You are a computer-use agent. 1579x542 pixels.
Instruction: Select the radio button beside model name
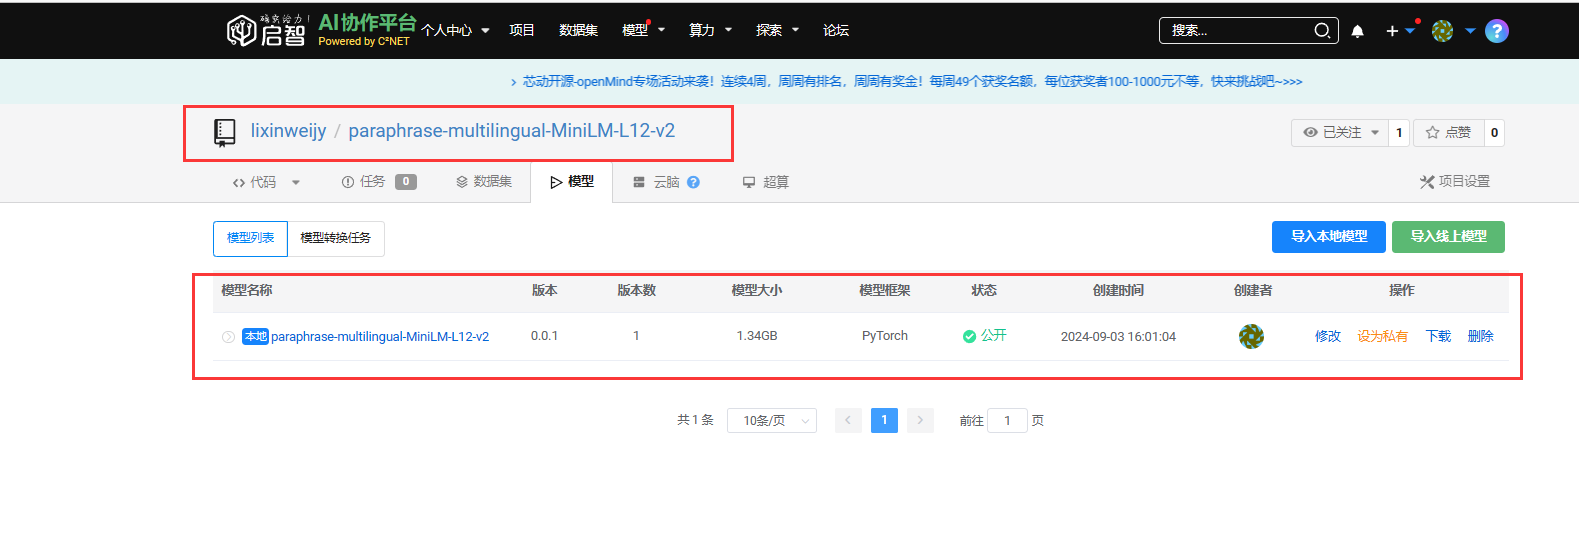tap(228, 337)
